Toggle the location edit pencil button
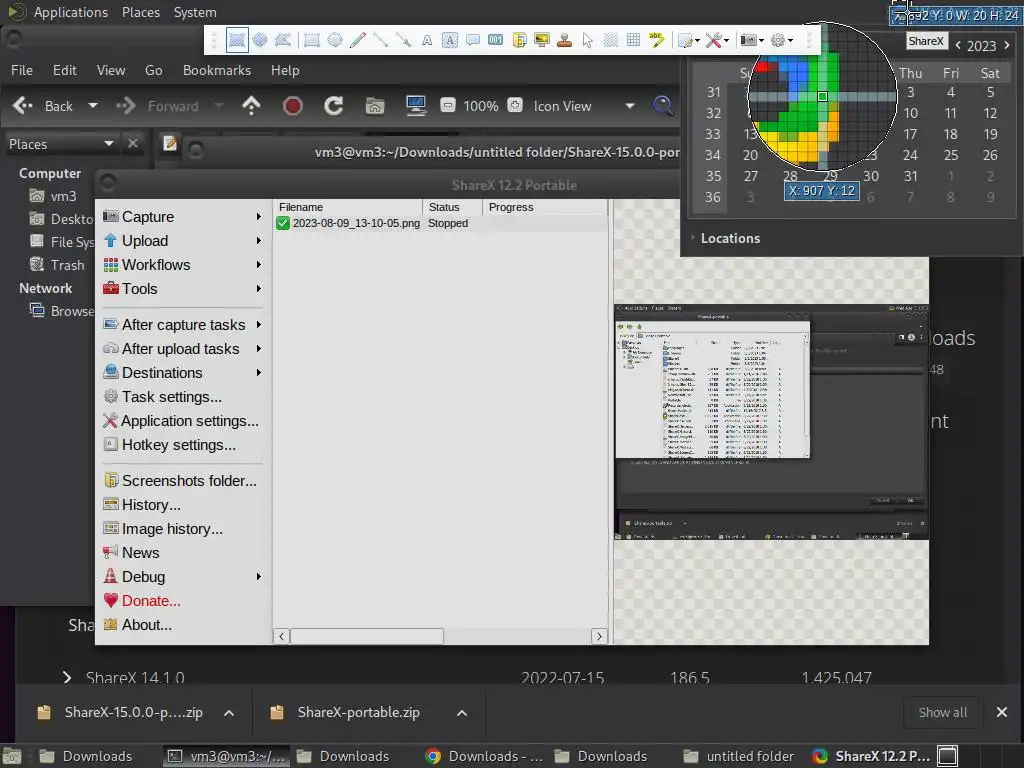The image size is (1024, 768). (x=170, y=143)
